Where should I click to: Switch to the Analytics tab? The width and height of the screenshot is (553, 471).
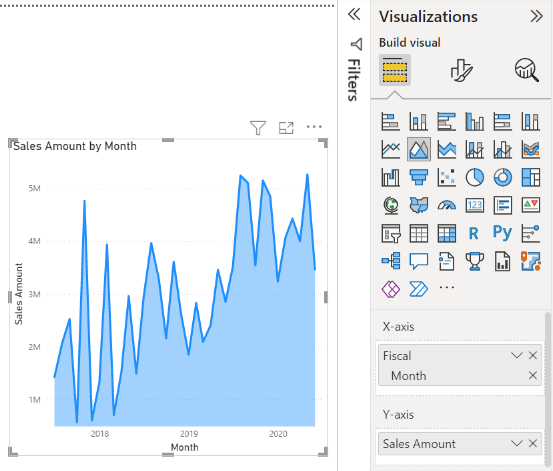(x=527, y=70)
